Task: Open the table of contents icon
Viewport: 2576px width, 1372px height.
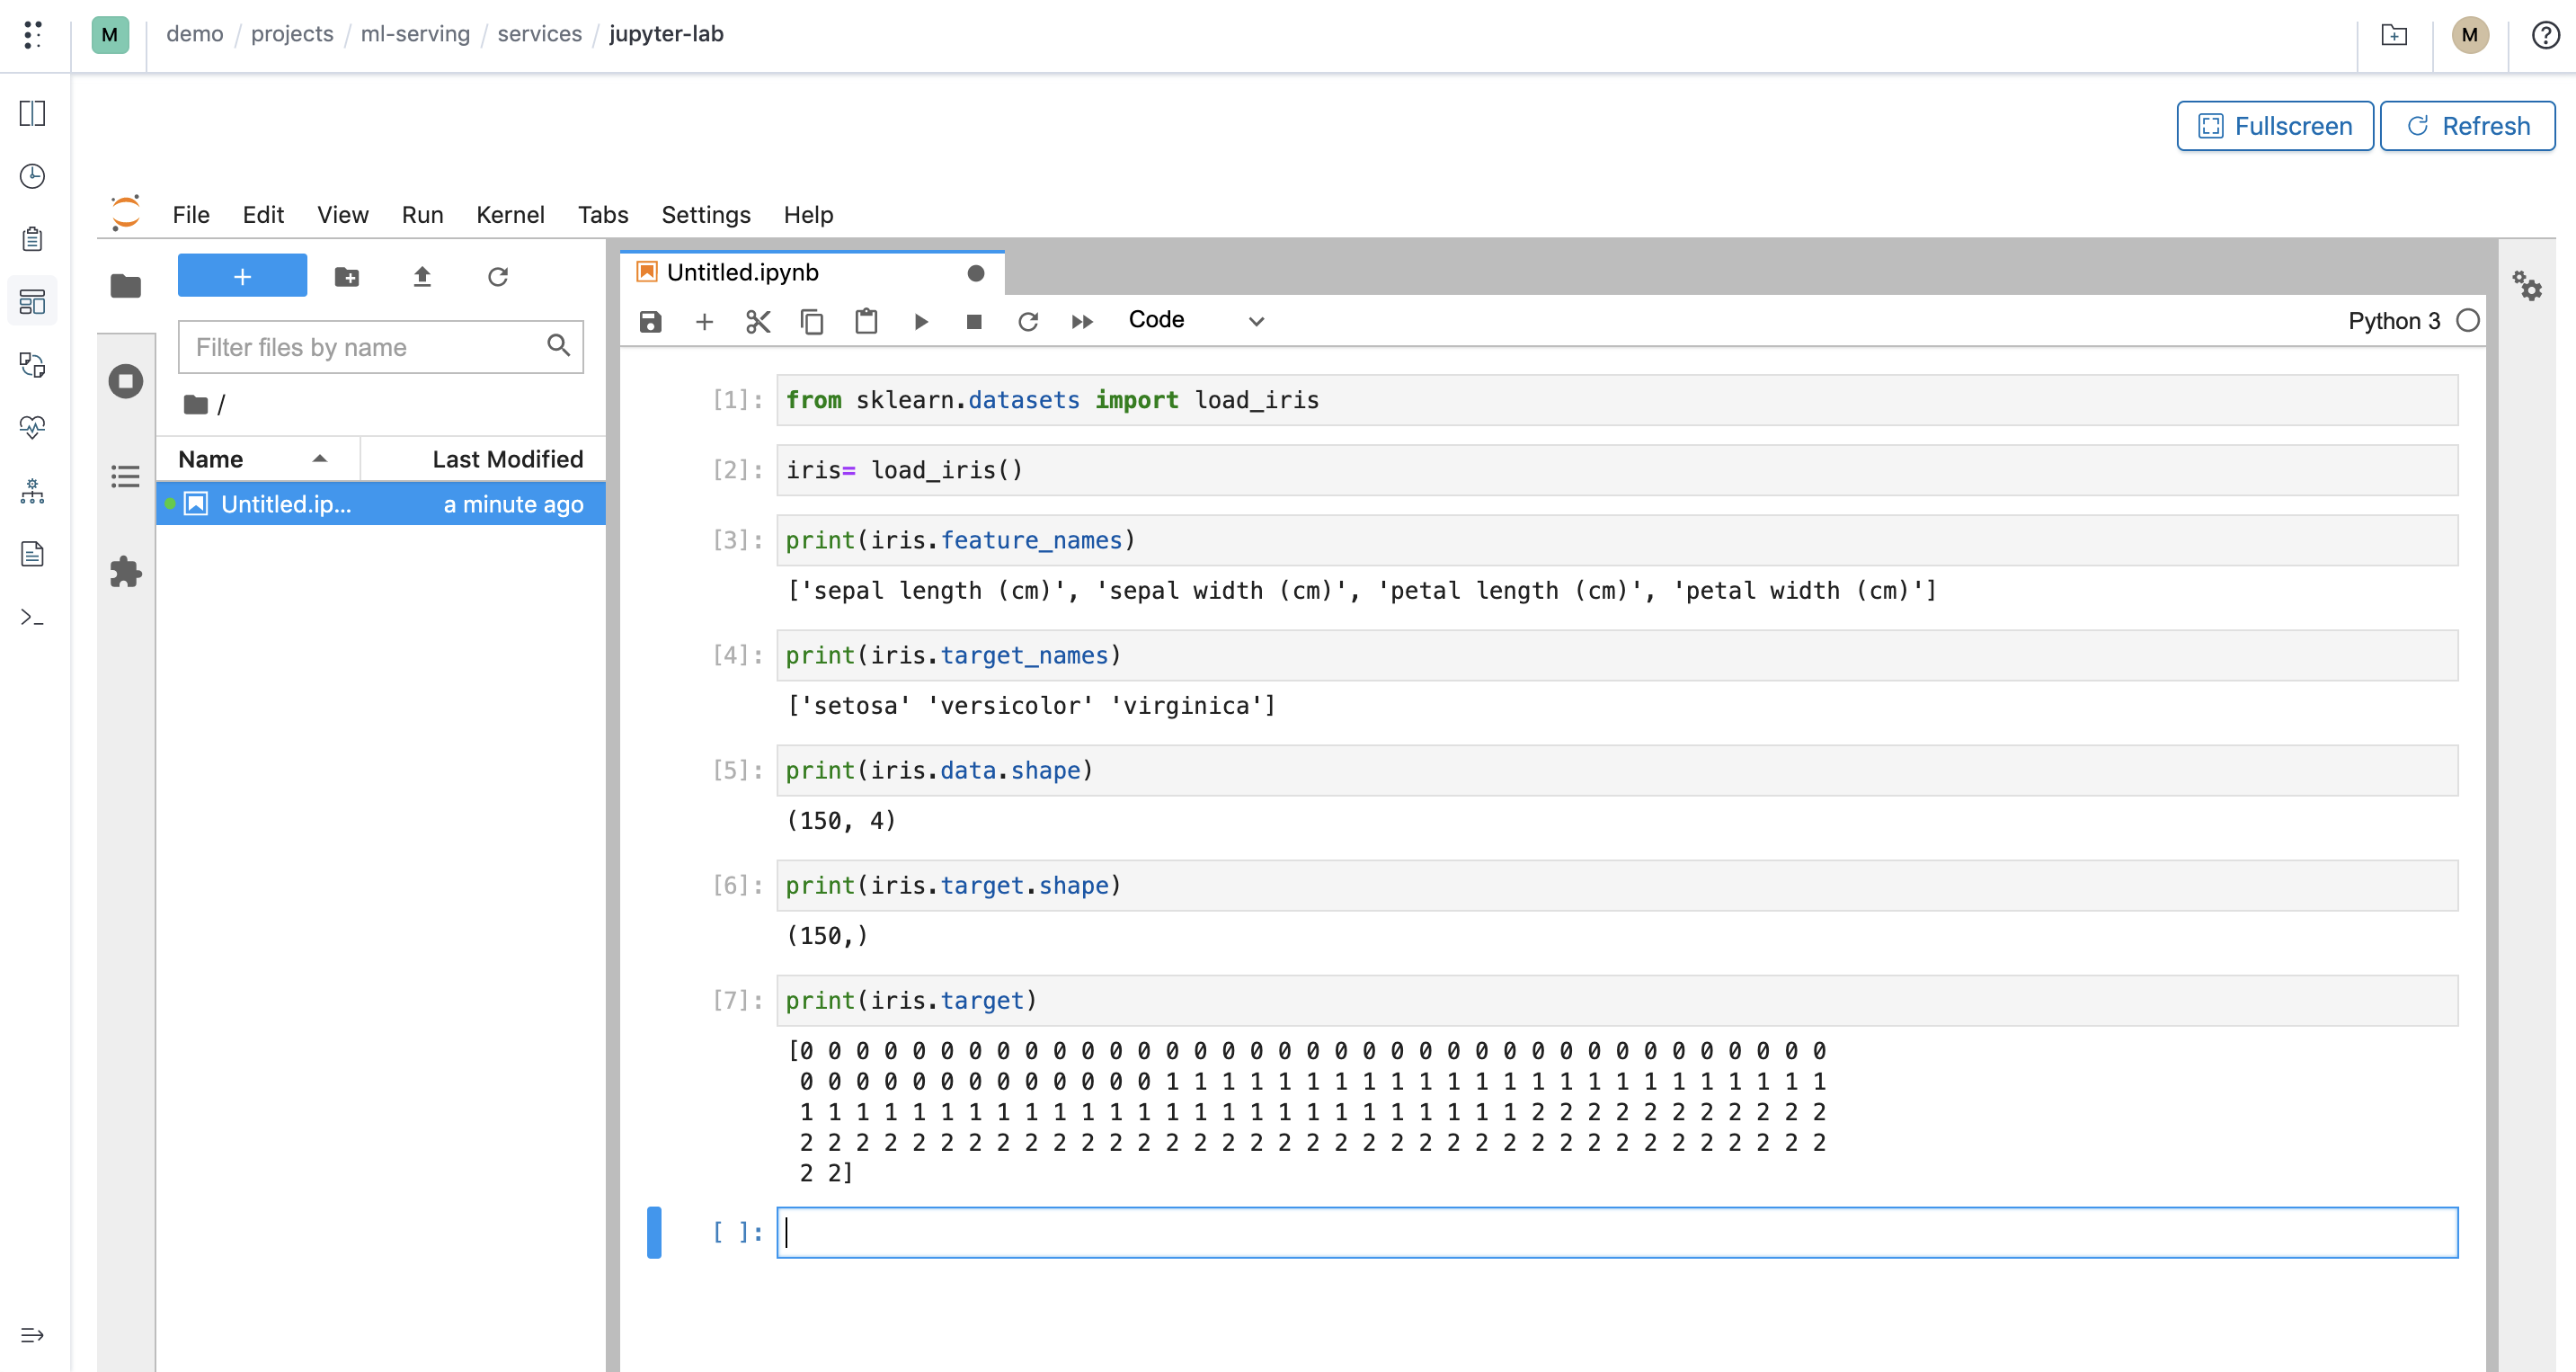Action: (126, 476)
